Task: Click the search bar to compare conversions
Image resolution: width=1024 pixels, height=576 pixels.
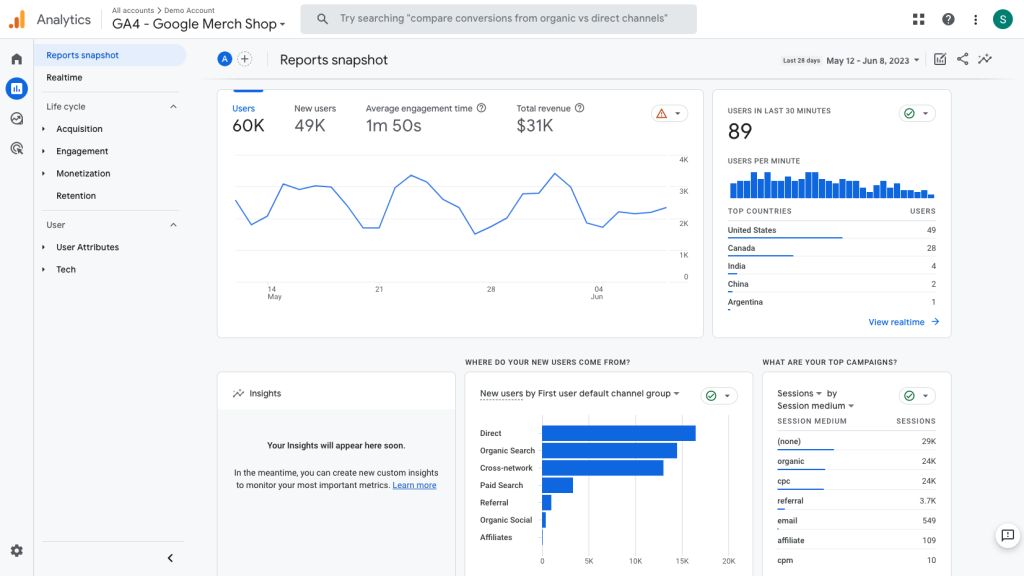Action: [498, 19]
